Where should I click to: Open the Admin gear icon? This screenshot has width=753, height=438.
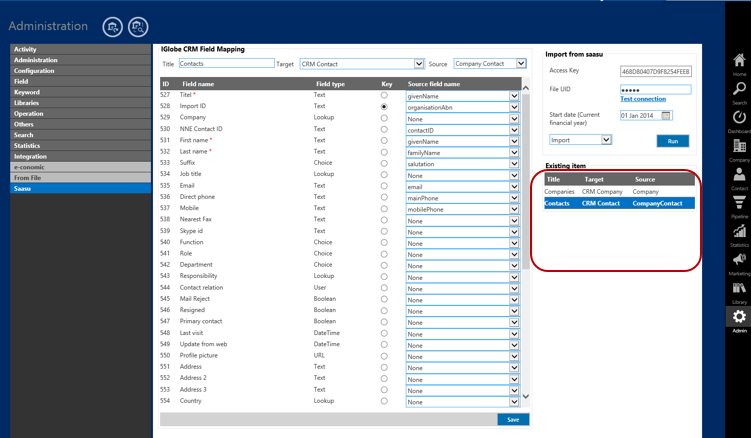coord(739,316)
